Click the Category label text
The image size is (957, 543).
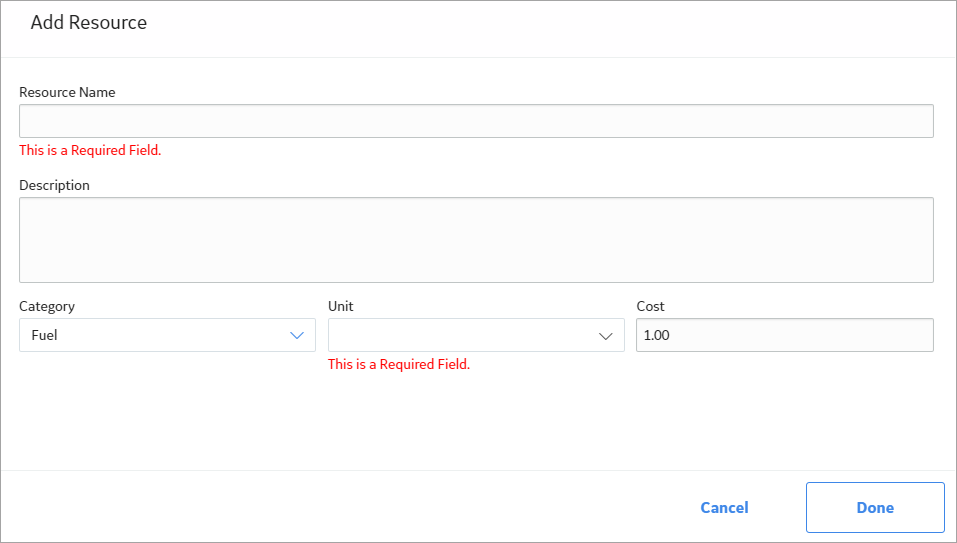[47, 306]
